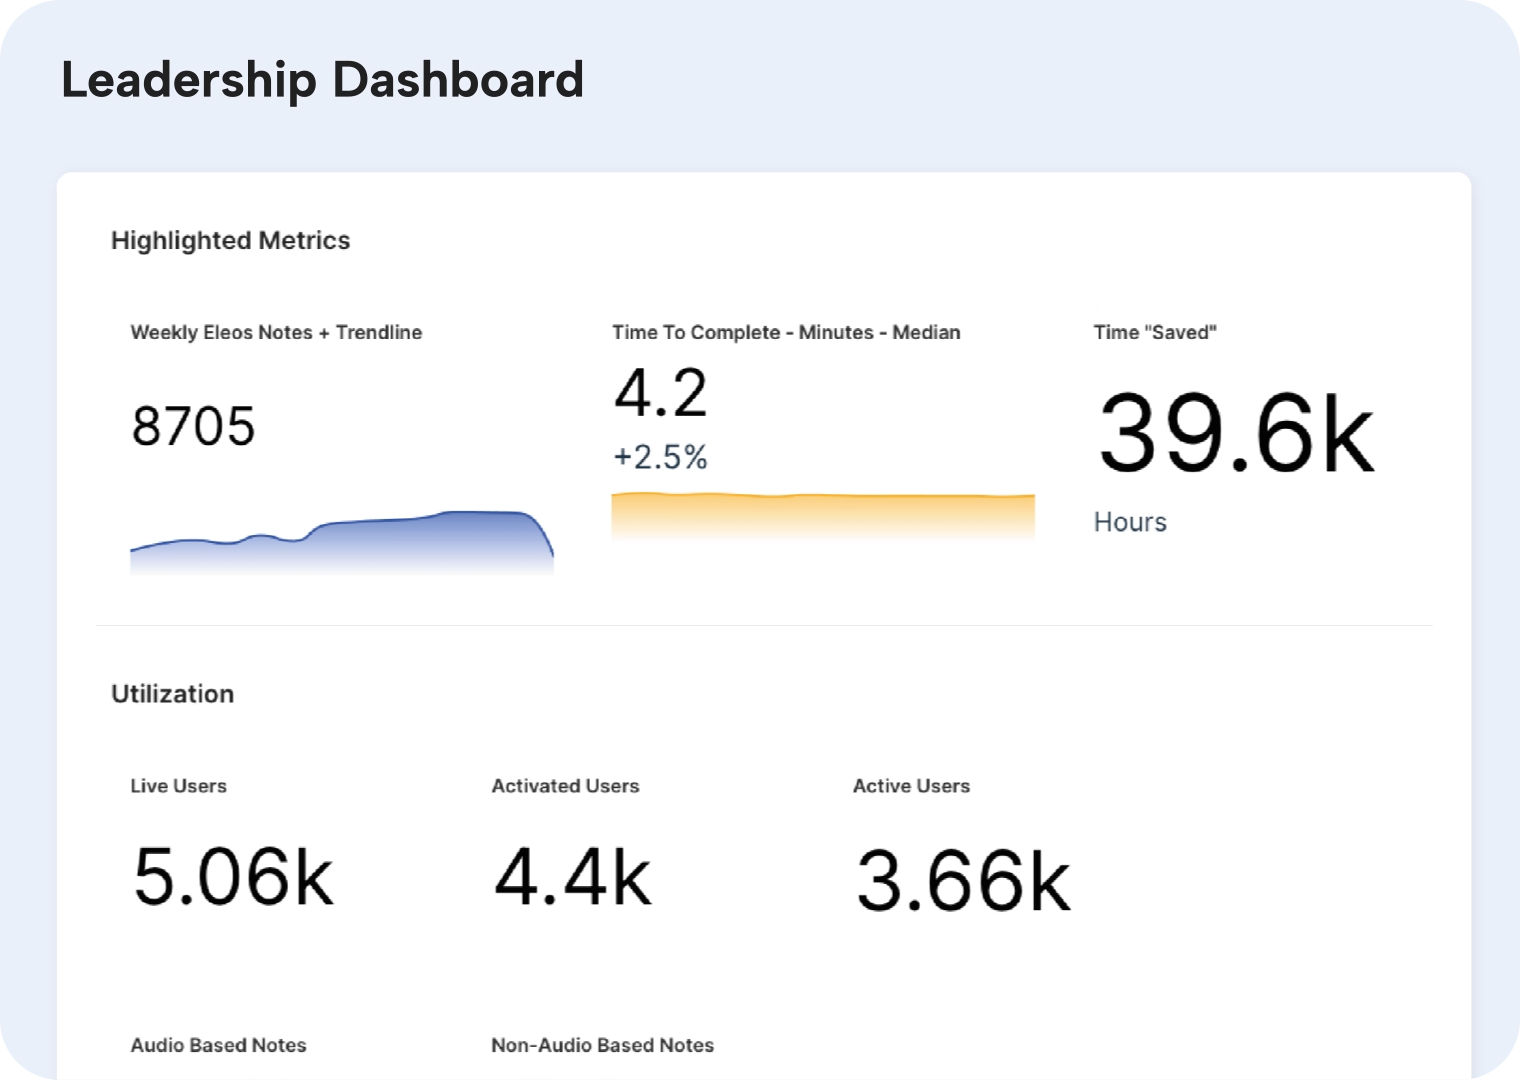Click the Leadership Dashboard title
Screen dimensions: 1520x1080
[x=322, y=80]
